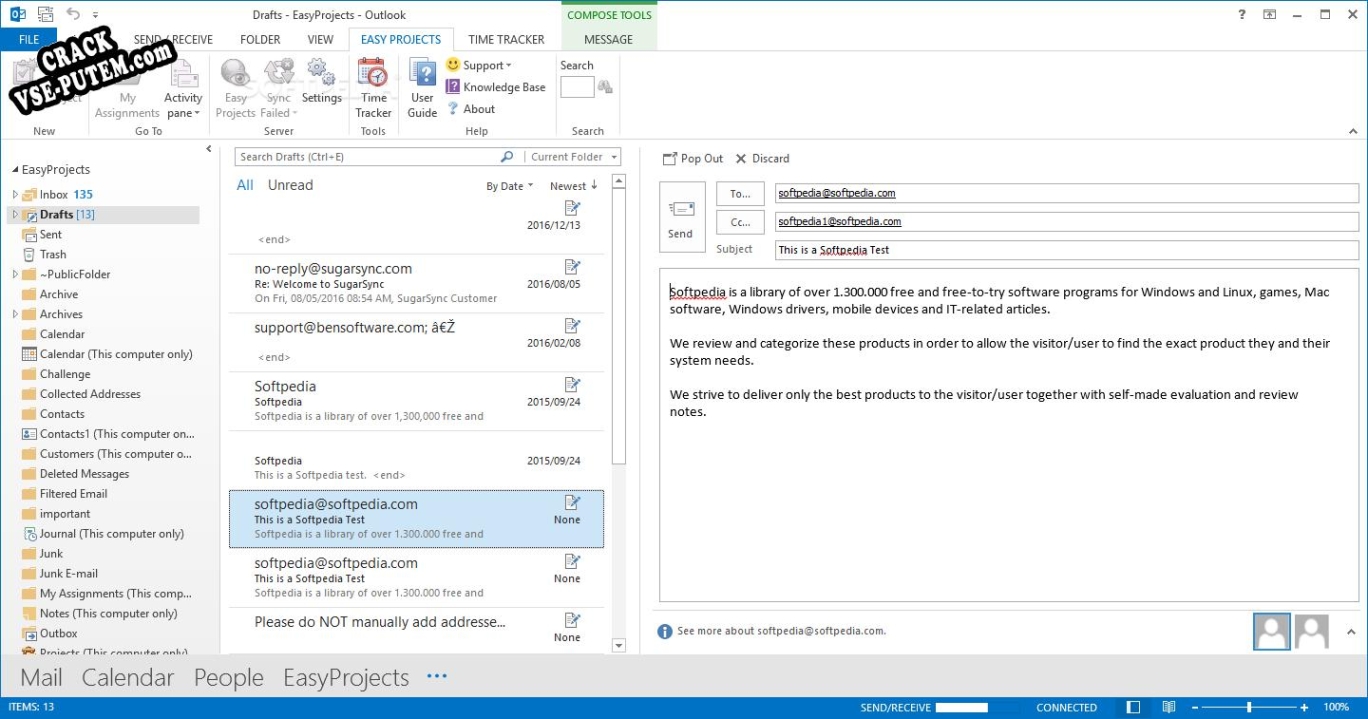The image size is (1368, 719).
Task: Select the EASY PROJECTS tab
Action: [x=401, y=40]
